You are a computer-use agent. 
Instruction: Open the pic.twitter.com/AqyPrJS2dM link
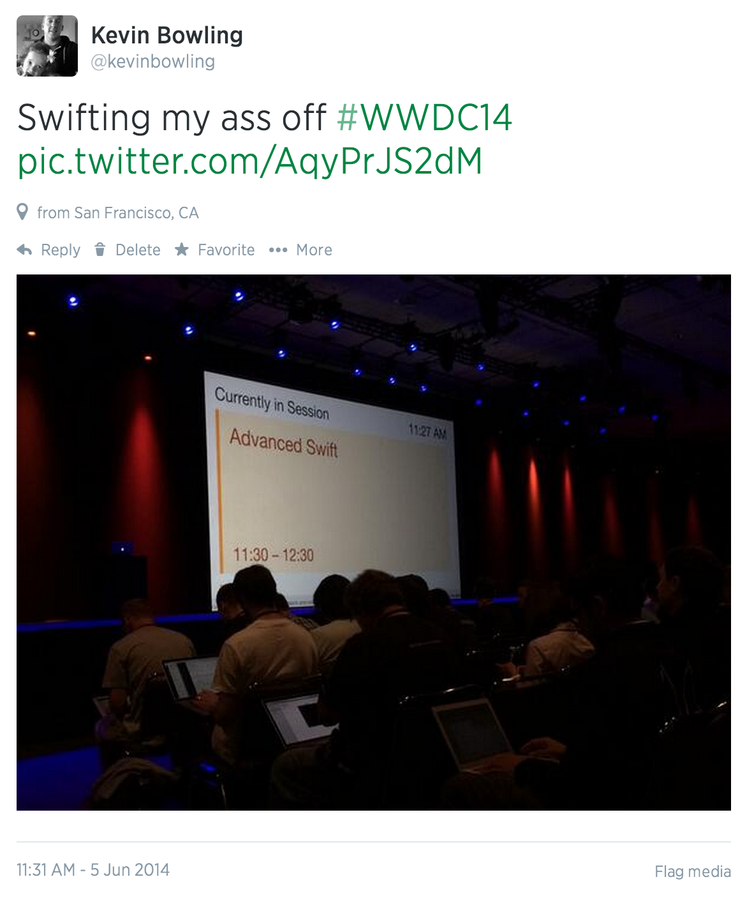250,162
